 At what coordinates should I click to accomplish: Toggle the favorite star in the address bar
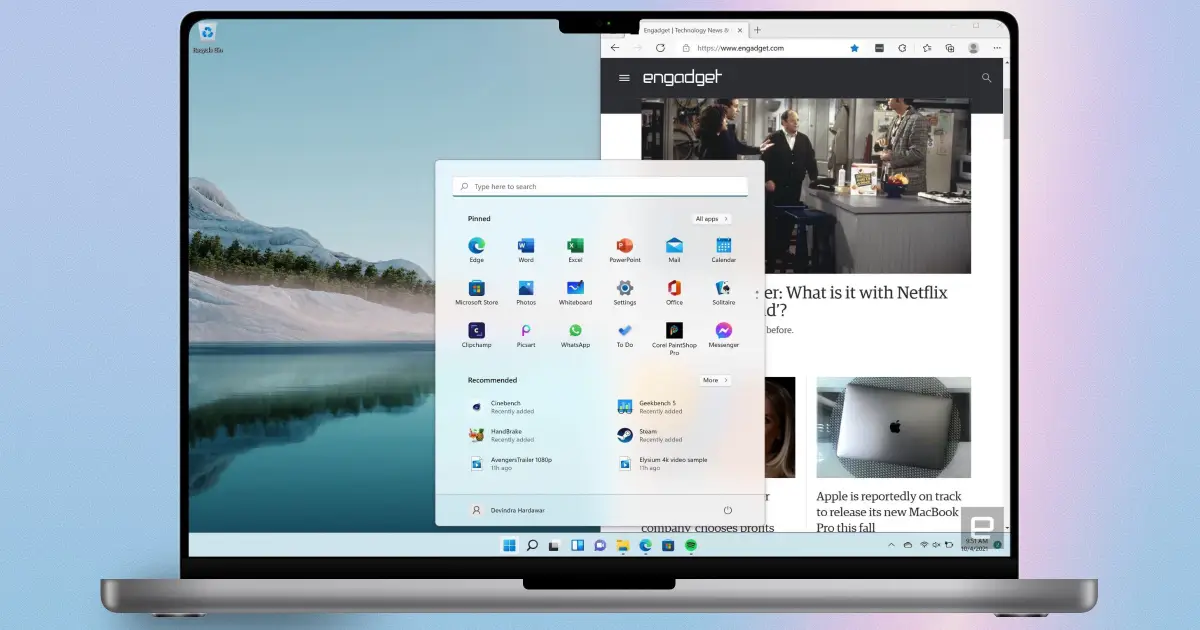(x=854, y=48)
